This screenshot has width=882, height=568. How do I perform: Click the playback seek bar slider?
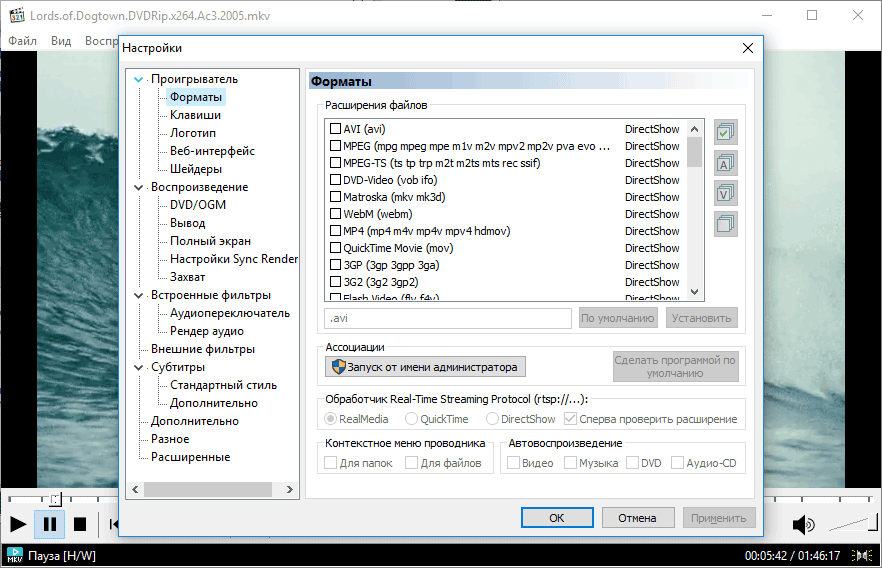(x=56, y=498)
